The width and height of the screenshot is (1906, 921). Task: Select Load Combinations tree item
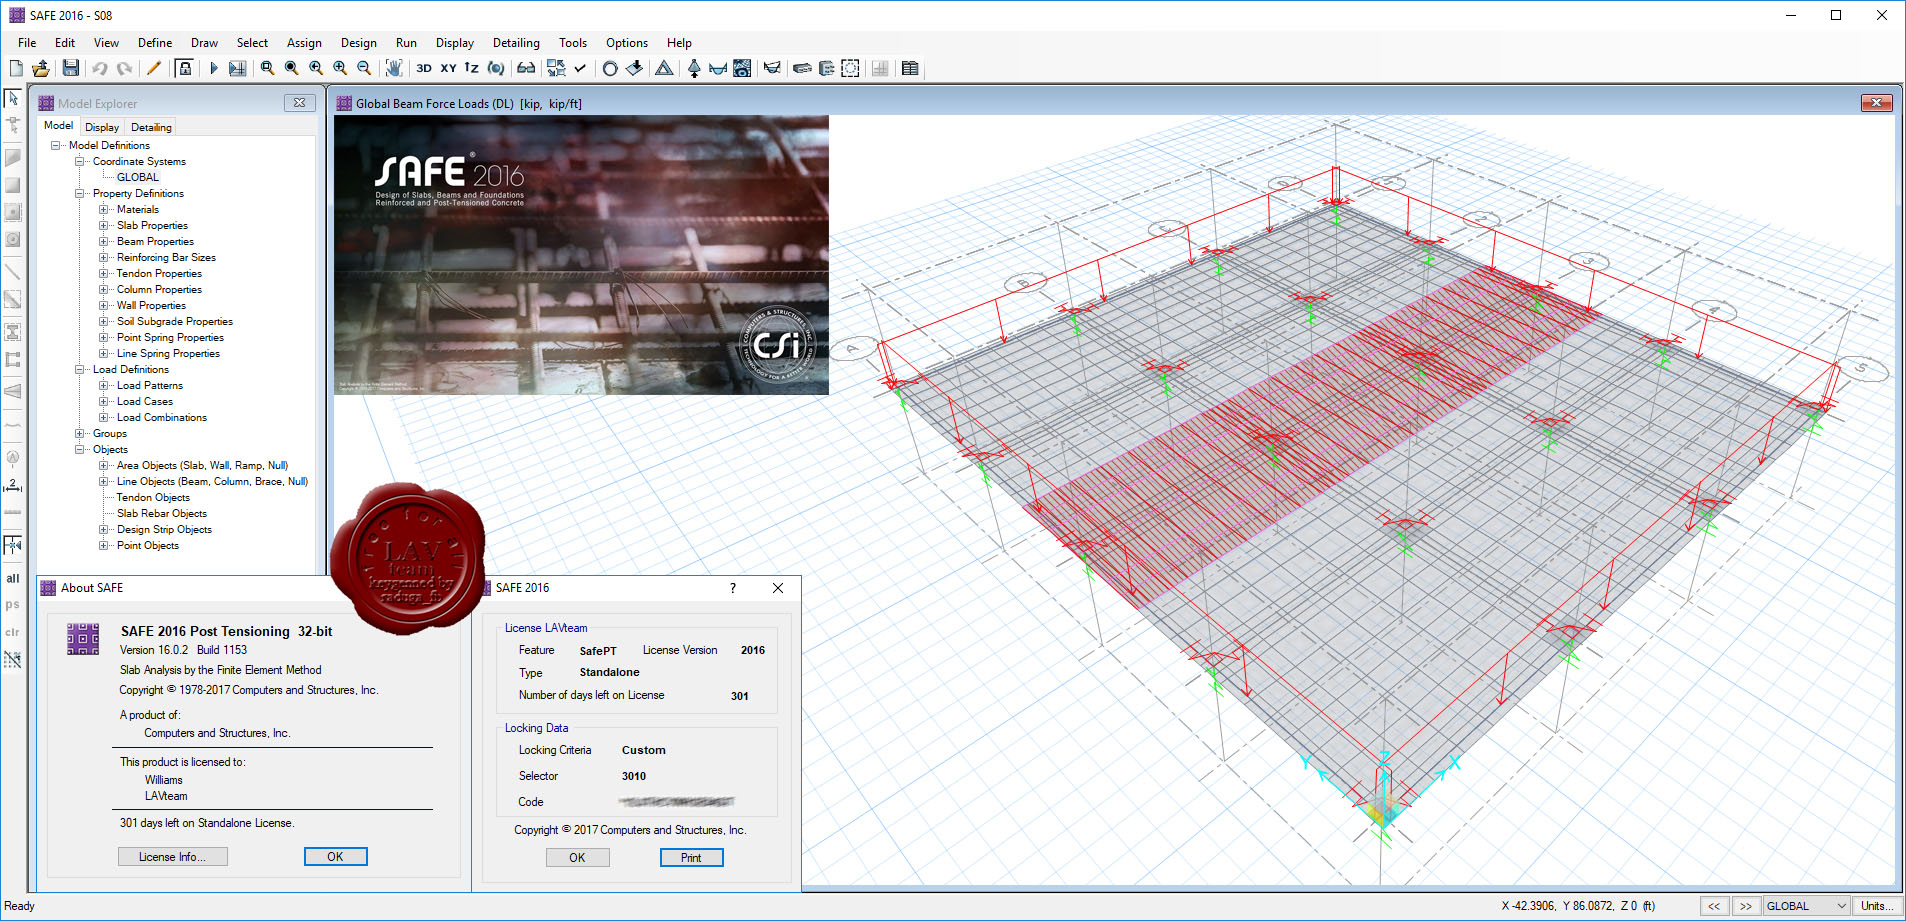click(162, 417)
